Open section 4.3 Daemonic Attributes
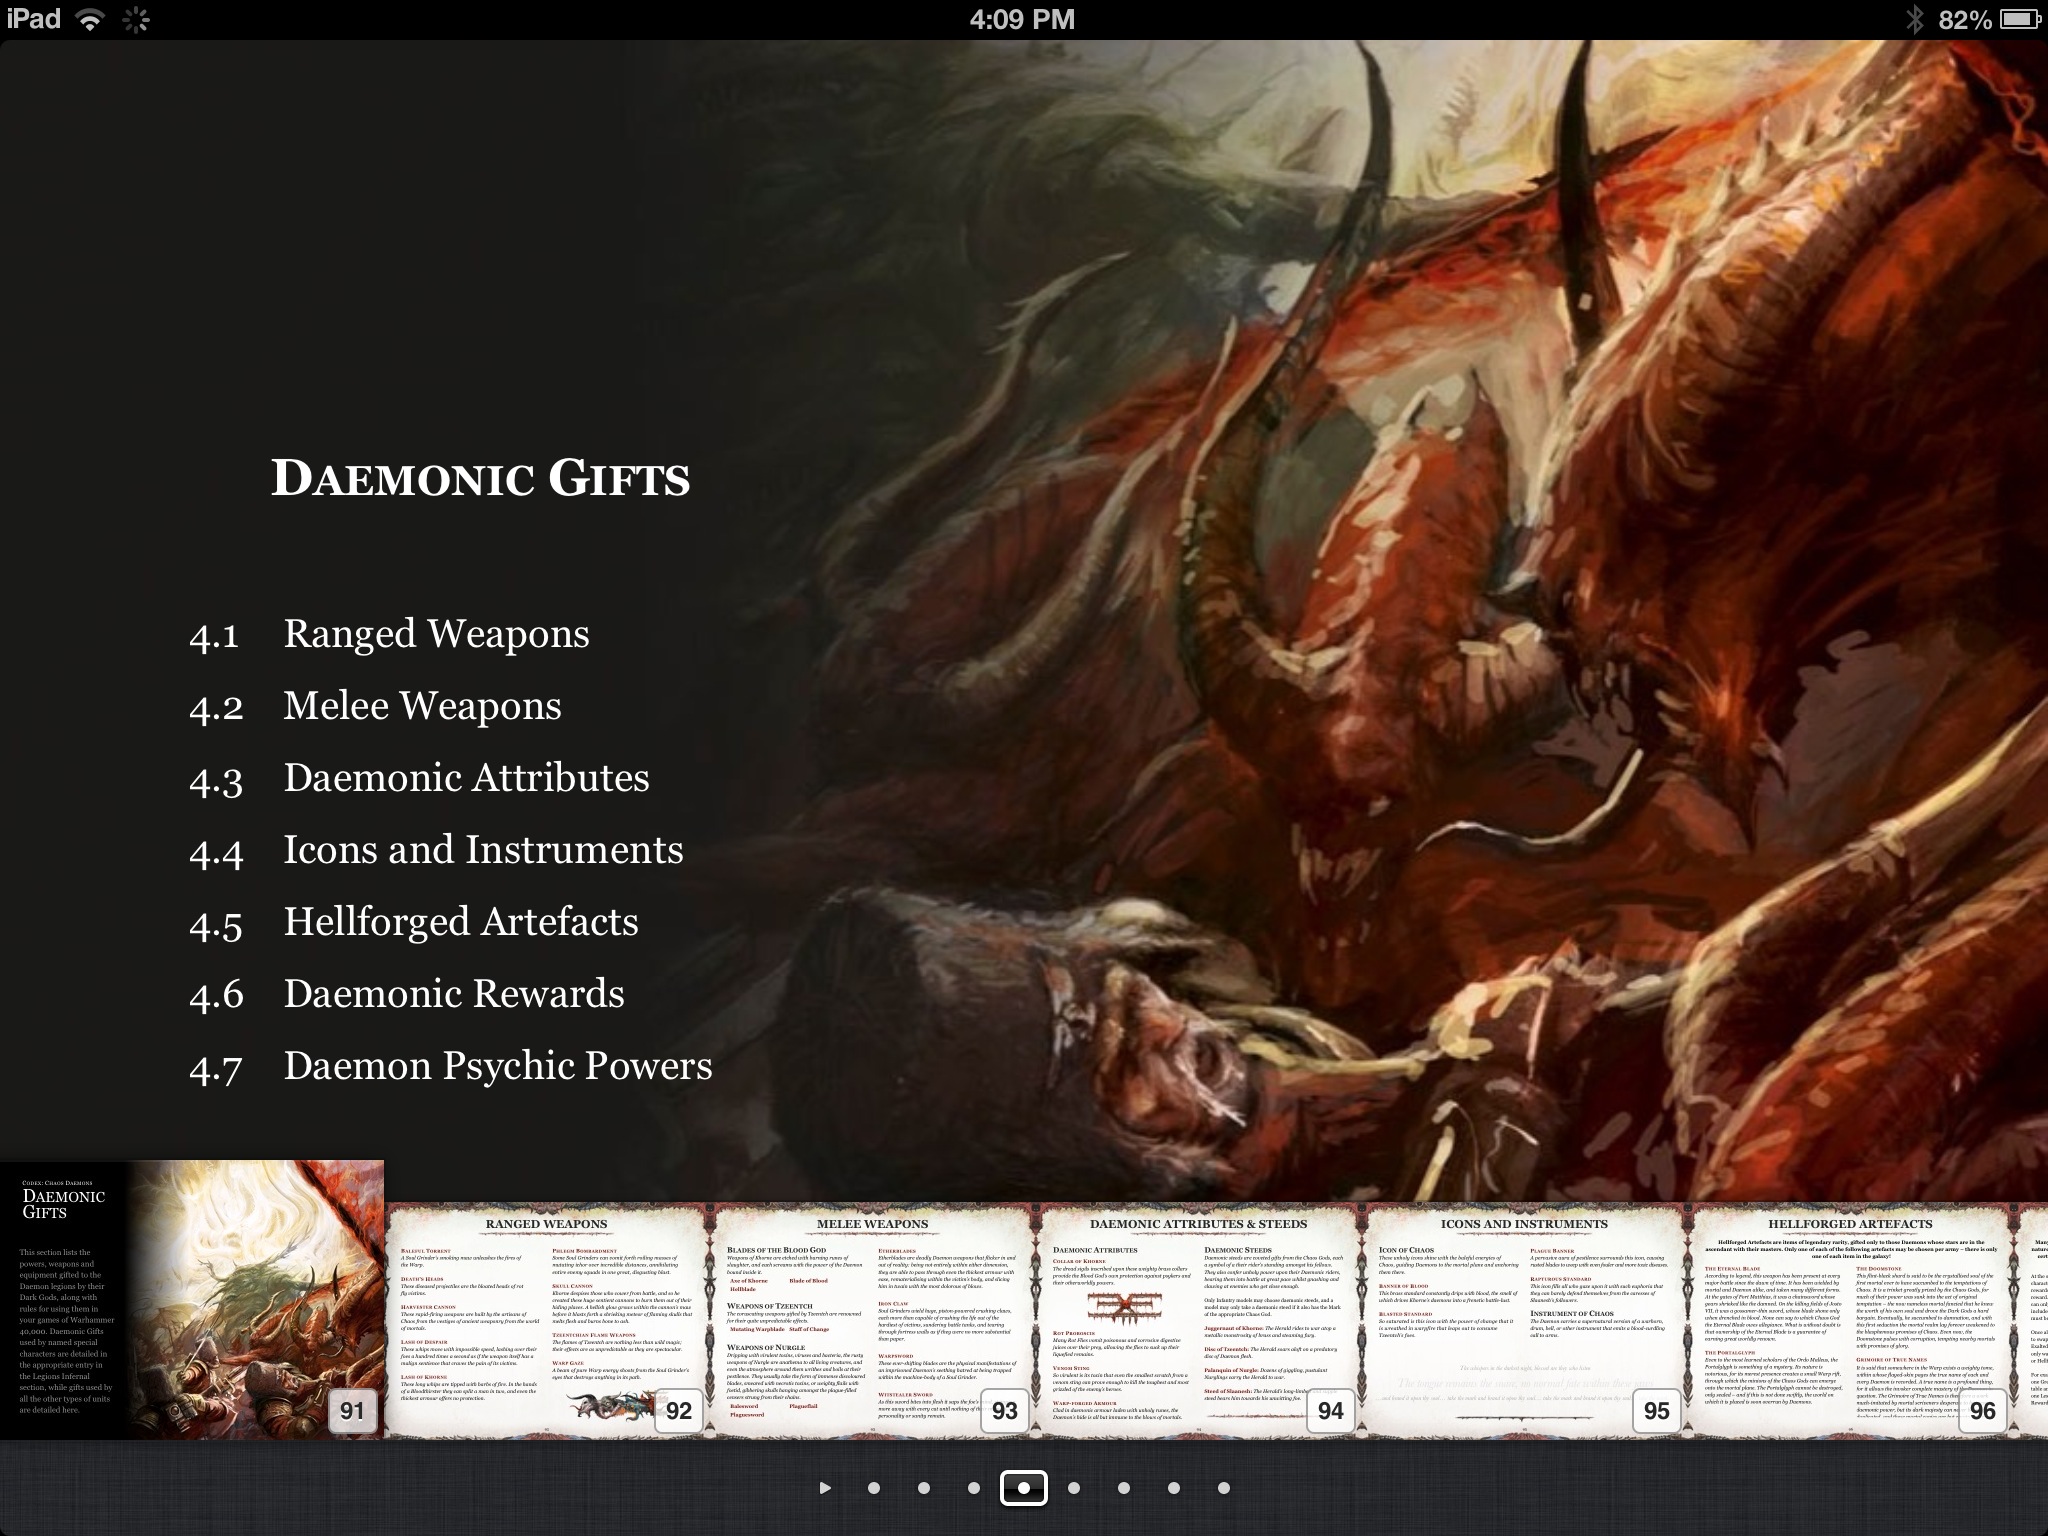This screenshot has height=1536, width=2048. pos(419,778)
